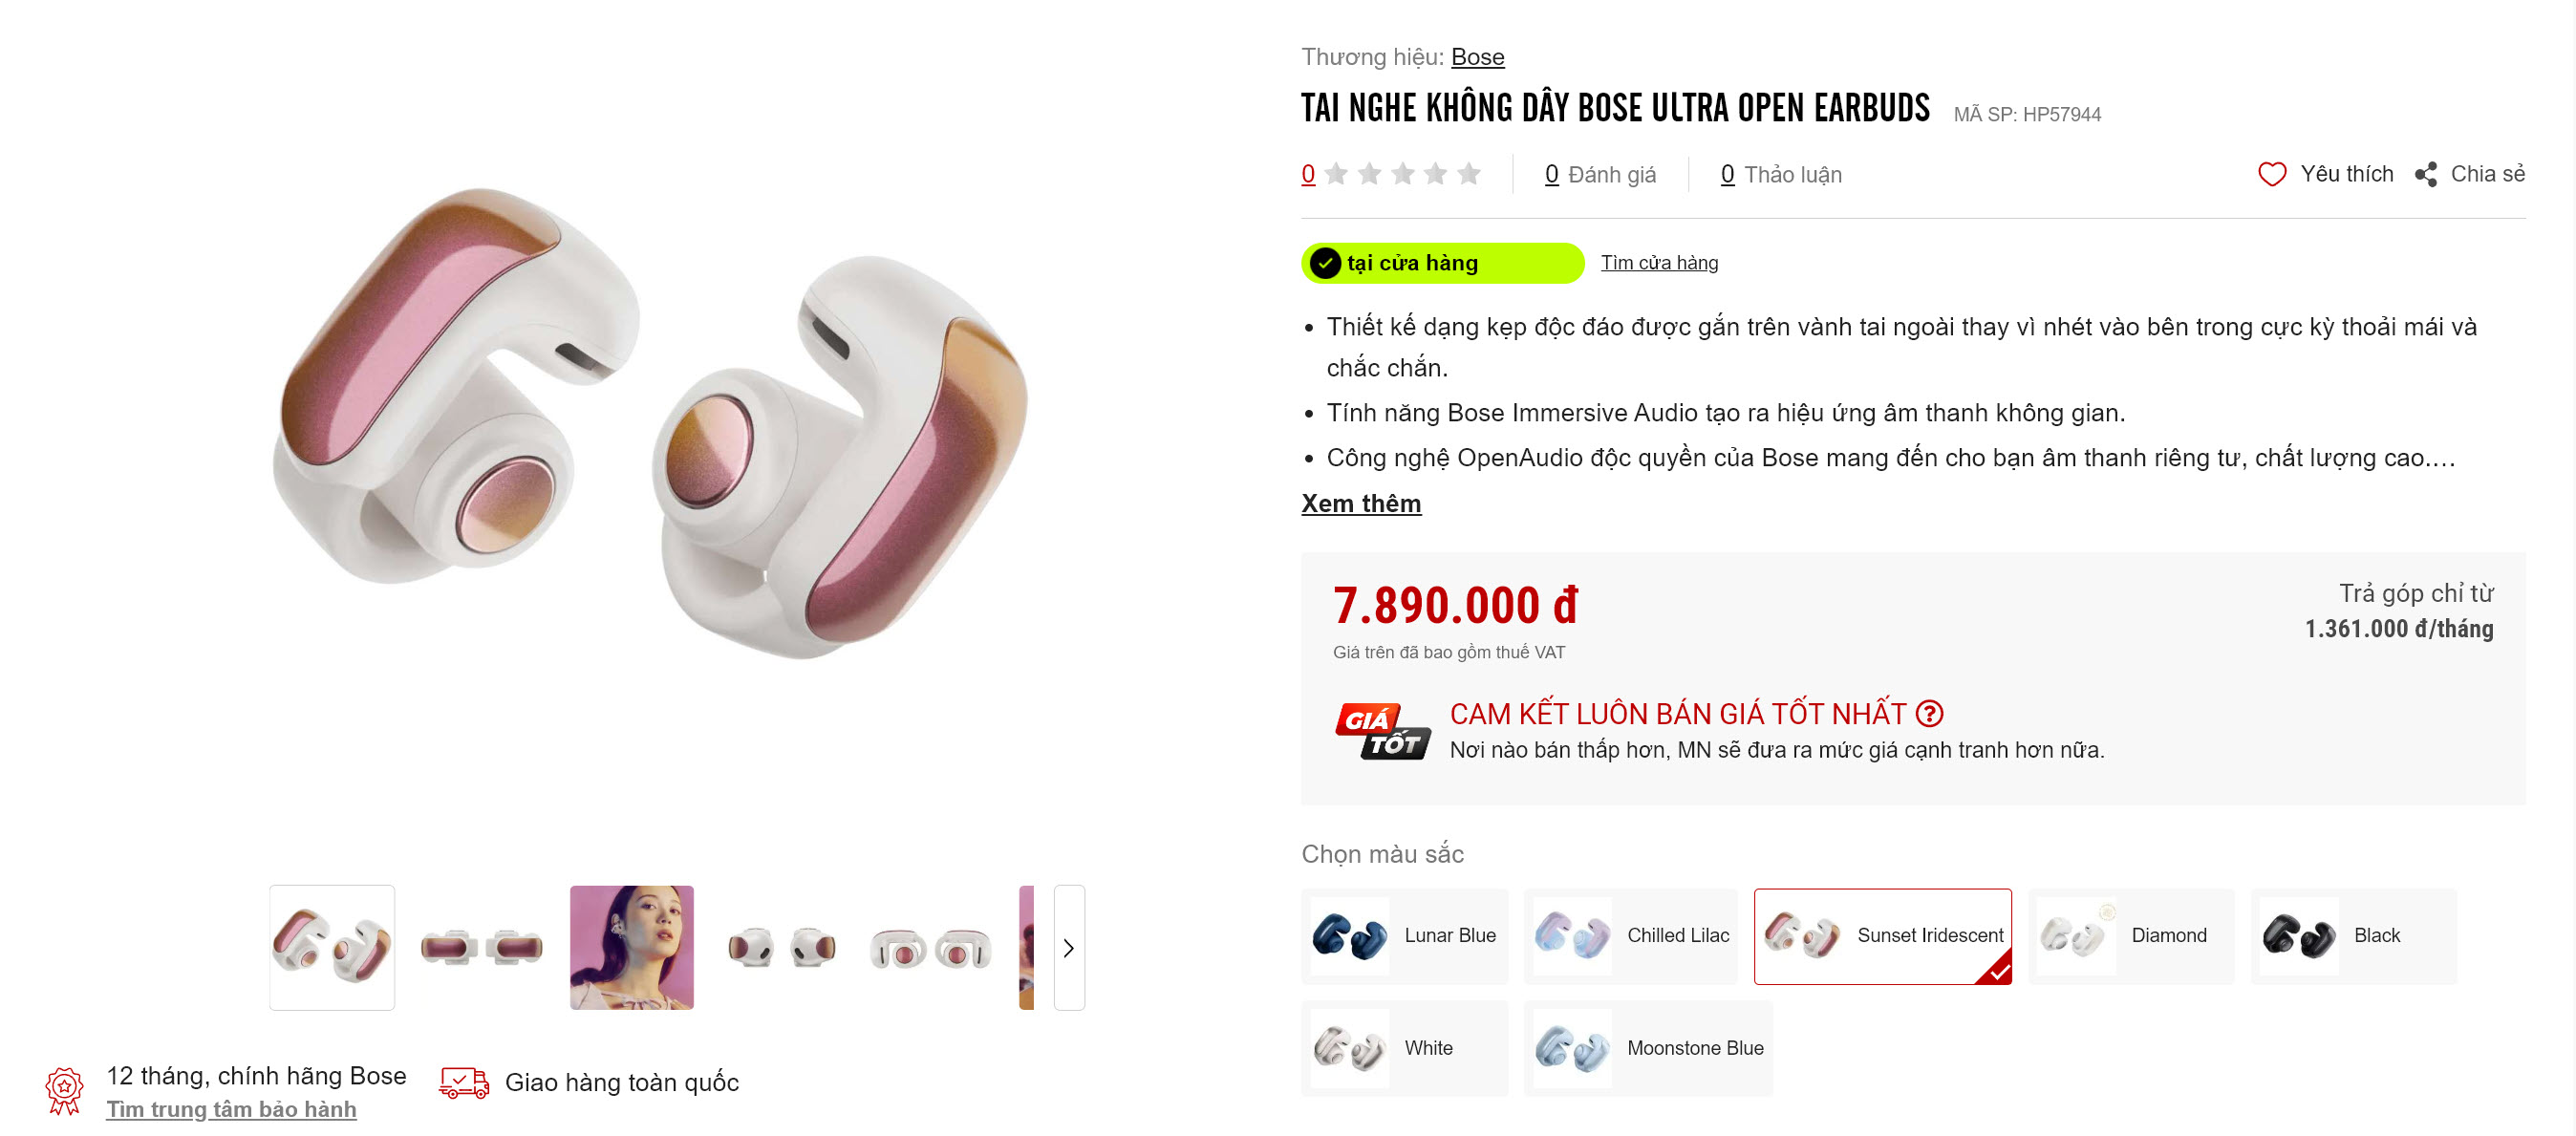
Task: Open the Thảo luận discussion section
Action: click(x=1781, y=175)
